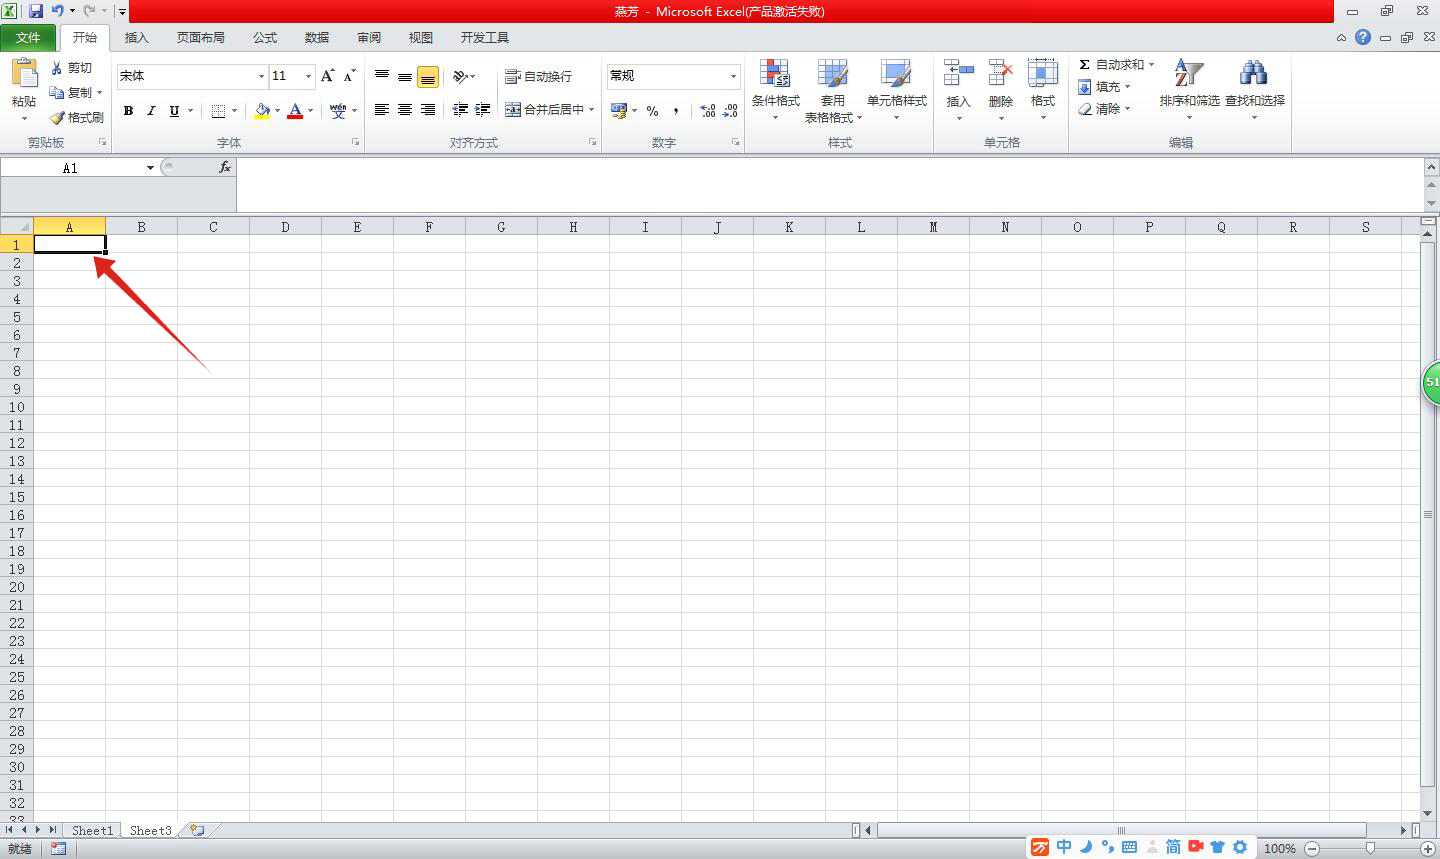Click the Format Painter brush icon

click(57, 118)
